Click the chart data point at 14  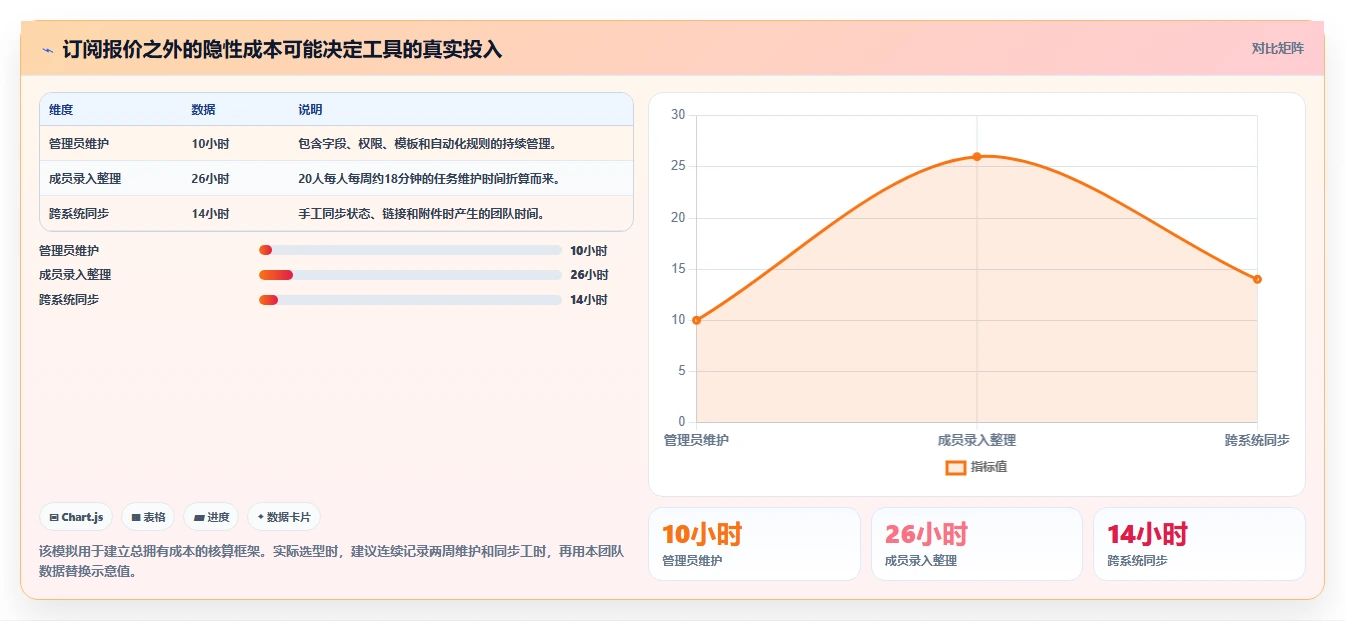(x=1257, y=279)
